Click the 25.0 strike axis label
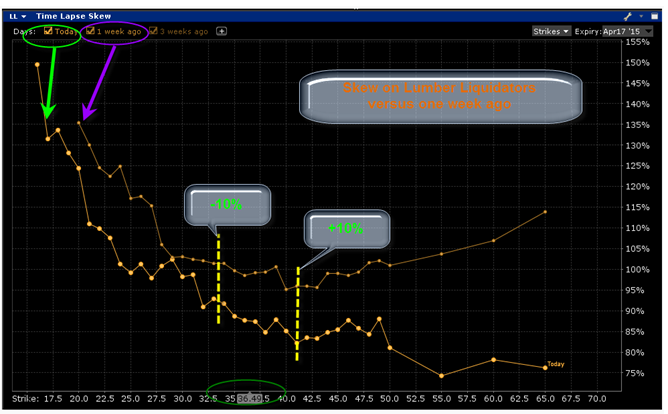Screen dimensions: 668x414 coord(130,399)
